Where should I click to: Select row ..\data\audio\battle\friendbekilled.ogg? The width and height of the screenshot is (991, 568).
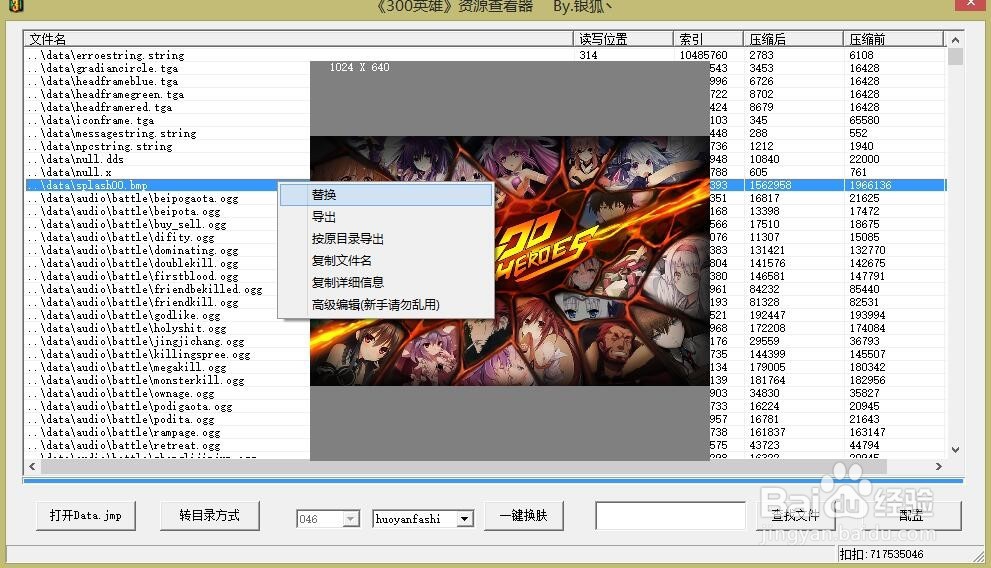click(485, 289)
